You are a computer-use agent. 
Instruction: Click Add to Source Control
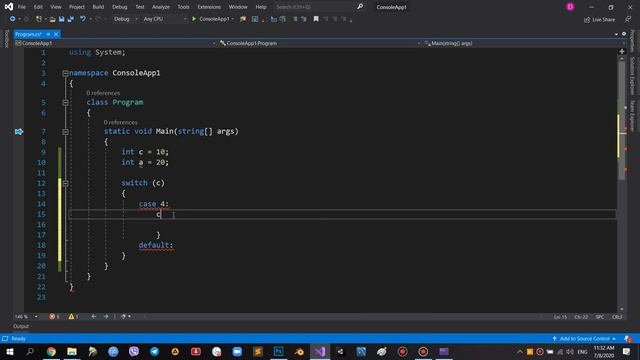[584, 339]
